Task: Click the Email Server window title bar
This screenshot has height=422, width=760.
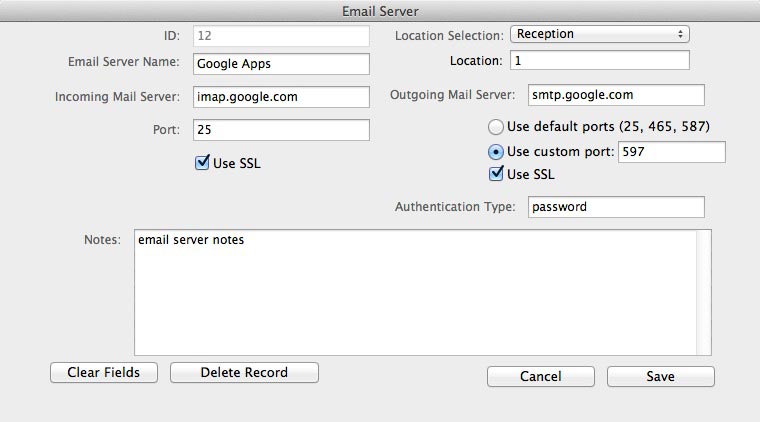Action: click(380, 11)
